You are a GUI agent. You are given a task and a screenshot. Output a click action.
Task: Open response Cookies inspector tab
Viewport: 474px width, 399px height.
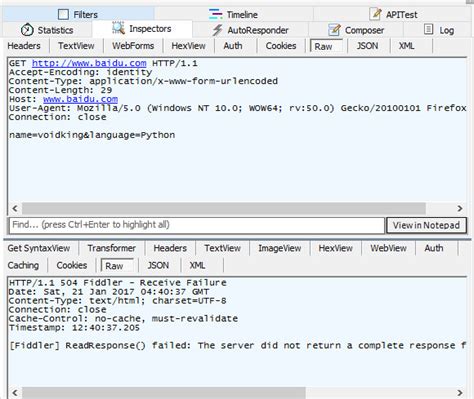pyautogui.click(x=72, y=265)
